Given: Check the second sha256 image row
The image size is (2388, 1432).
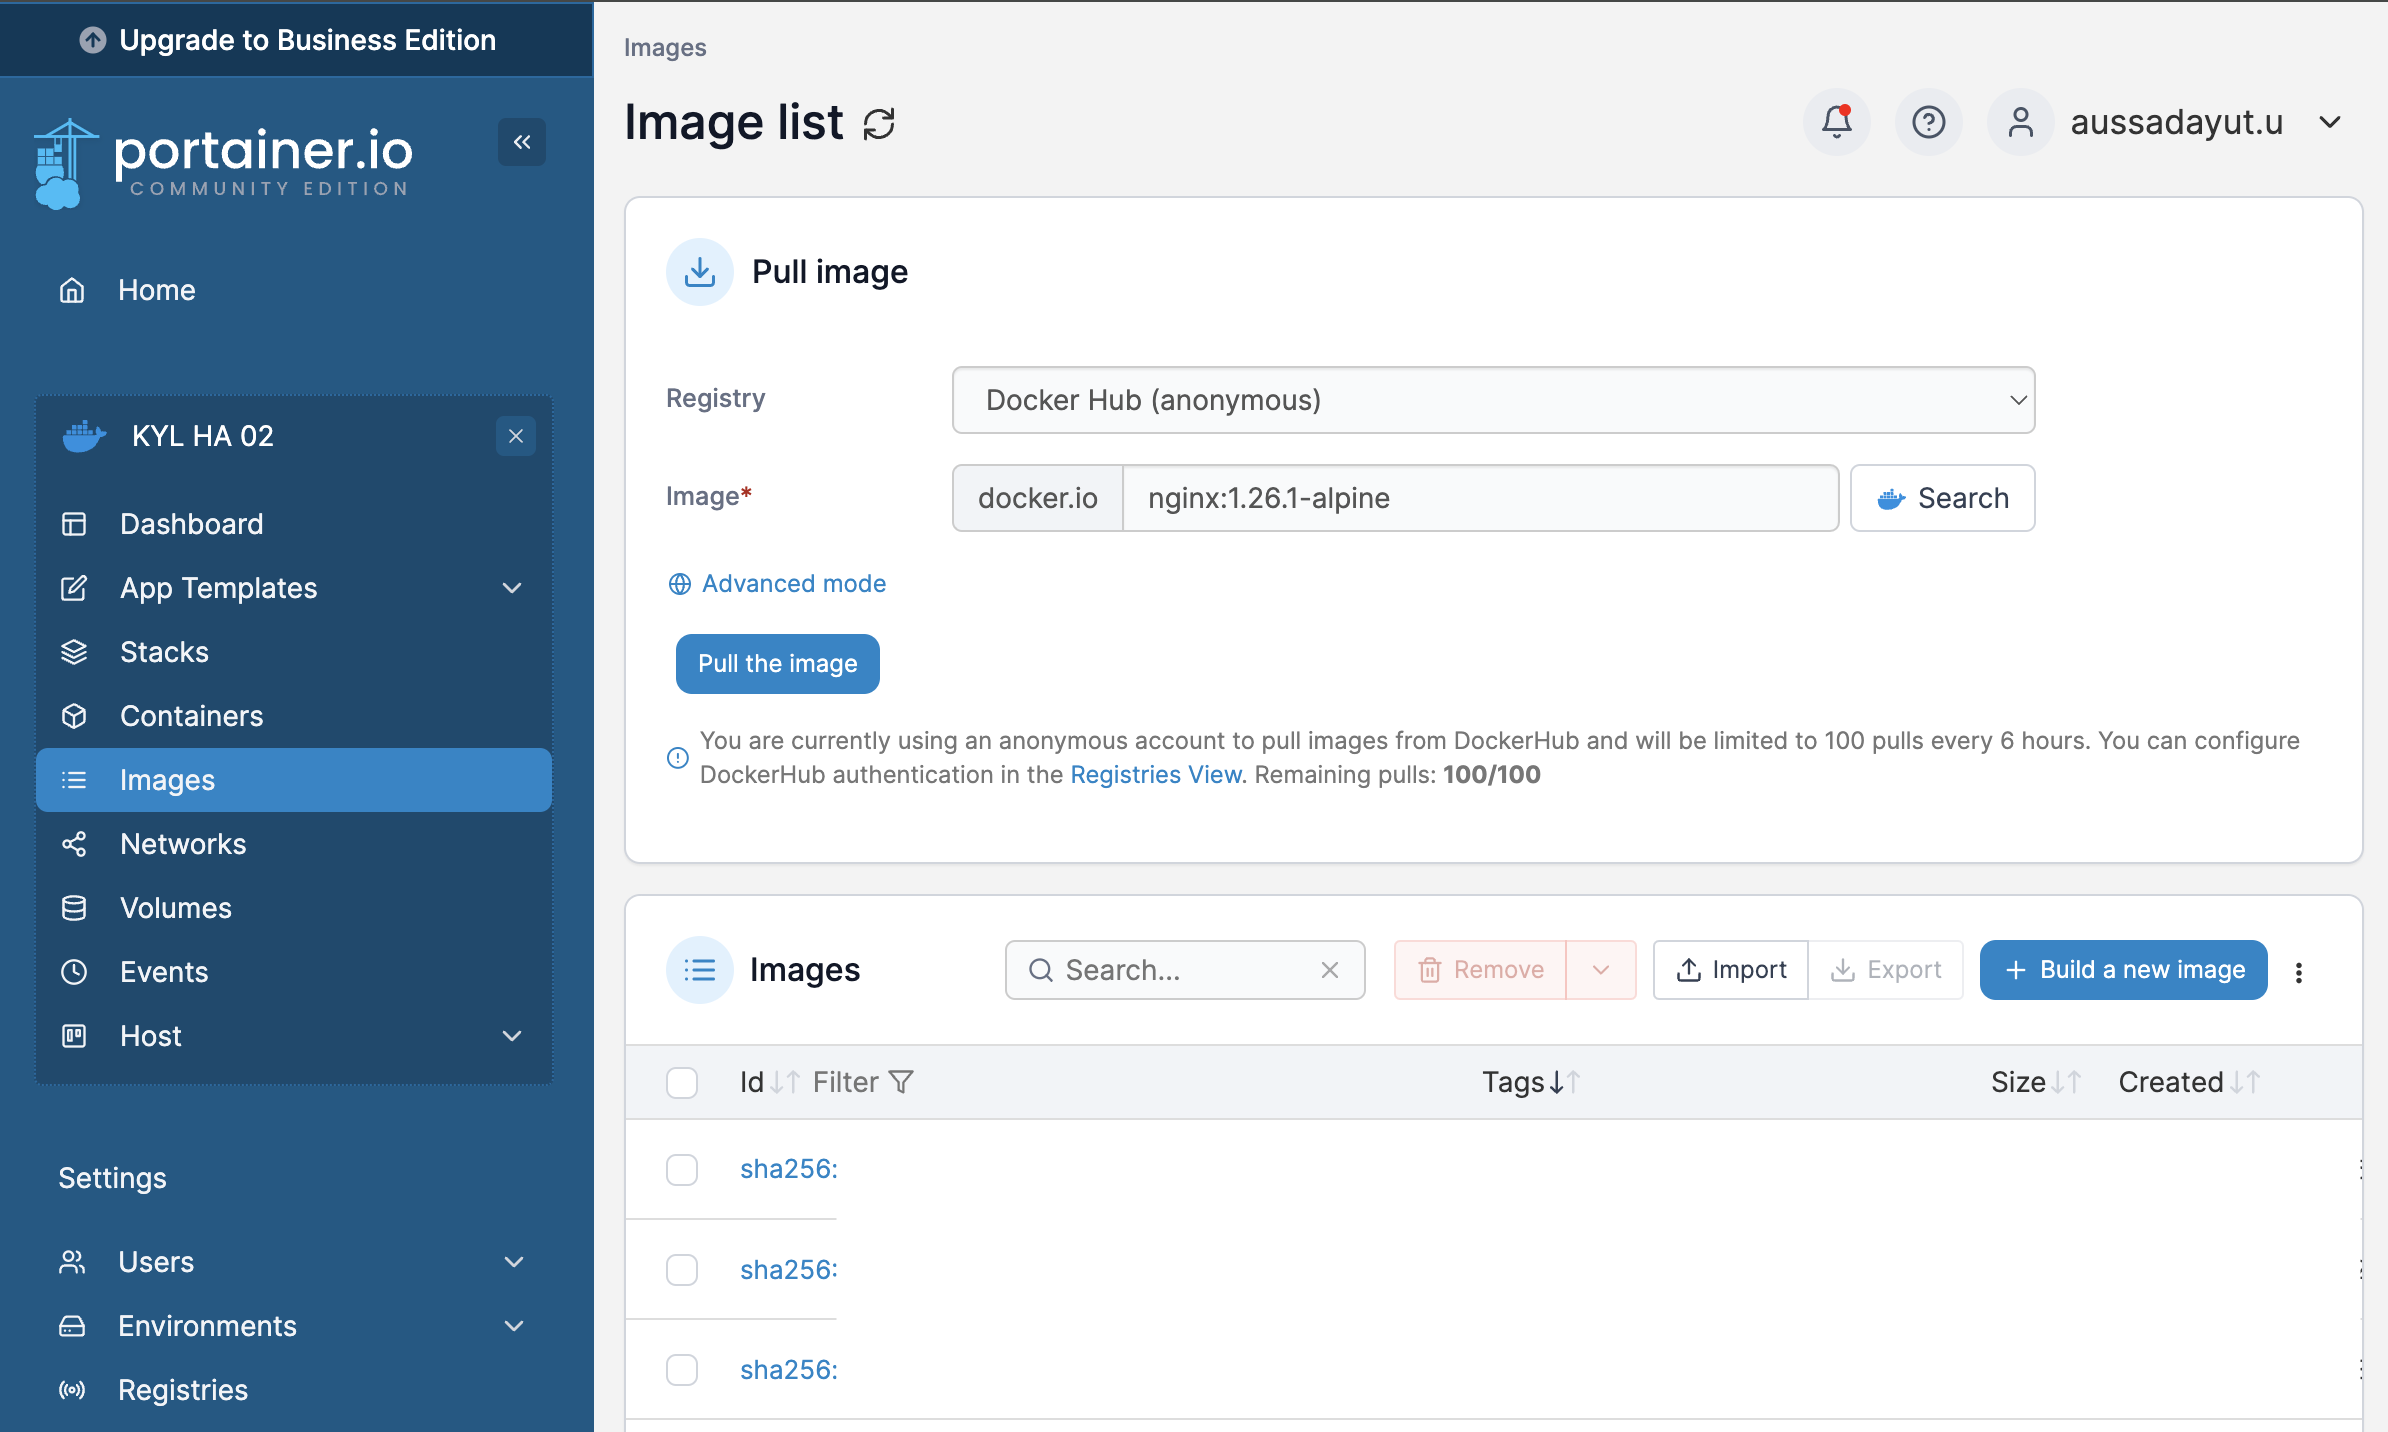Looking at the screenshot, I should pyautogui.click(x=682, y=1269).
